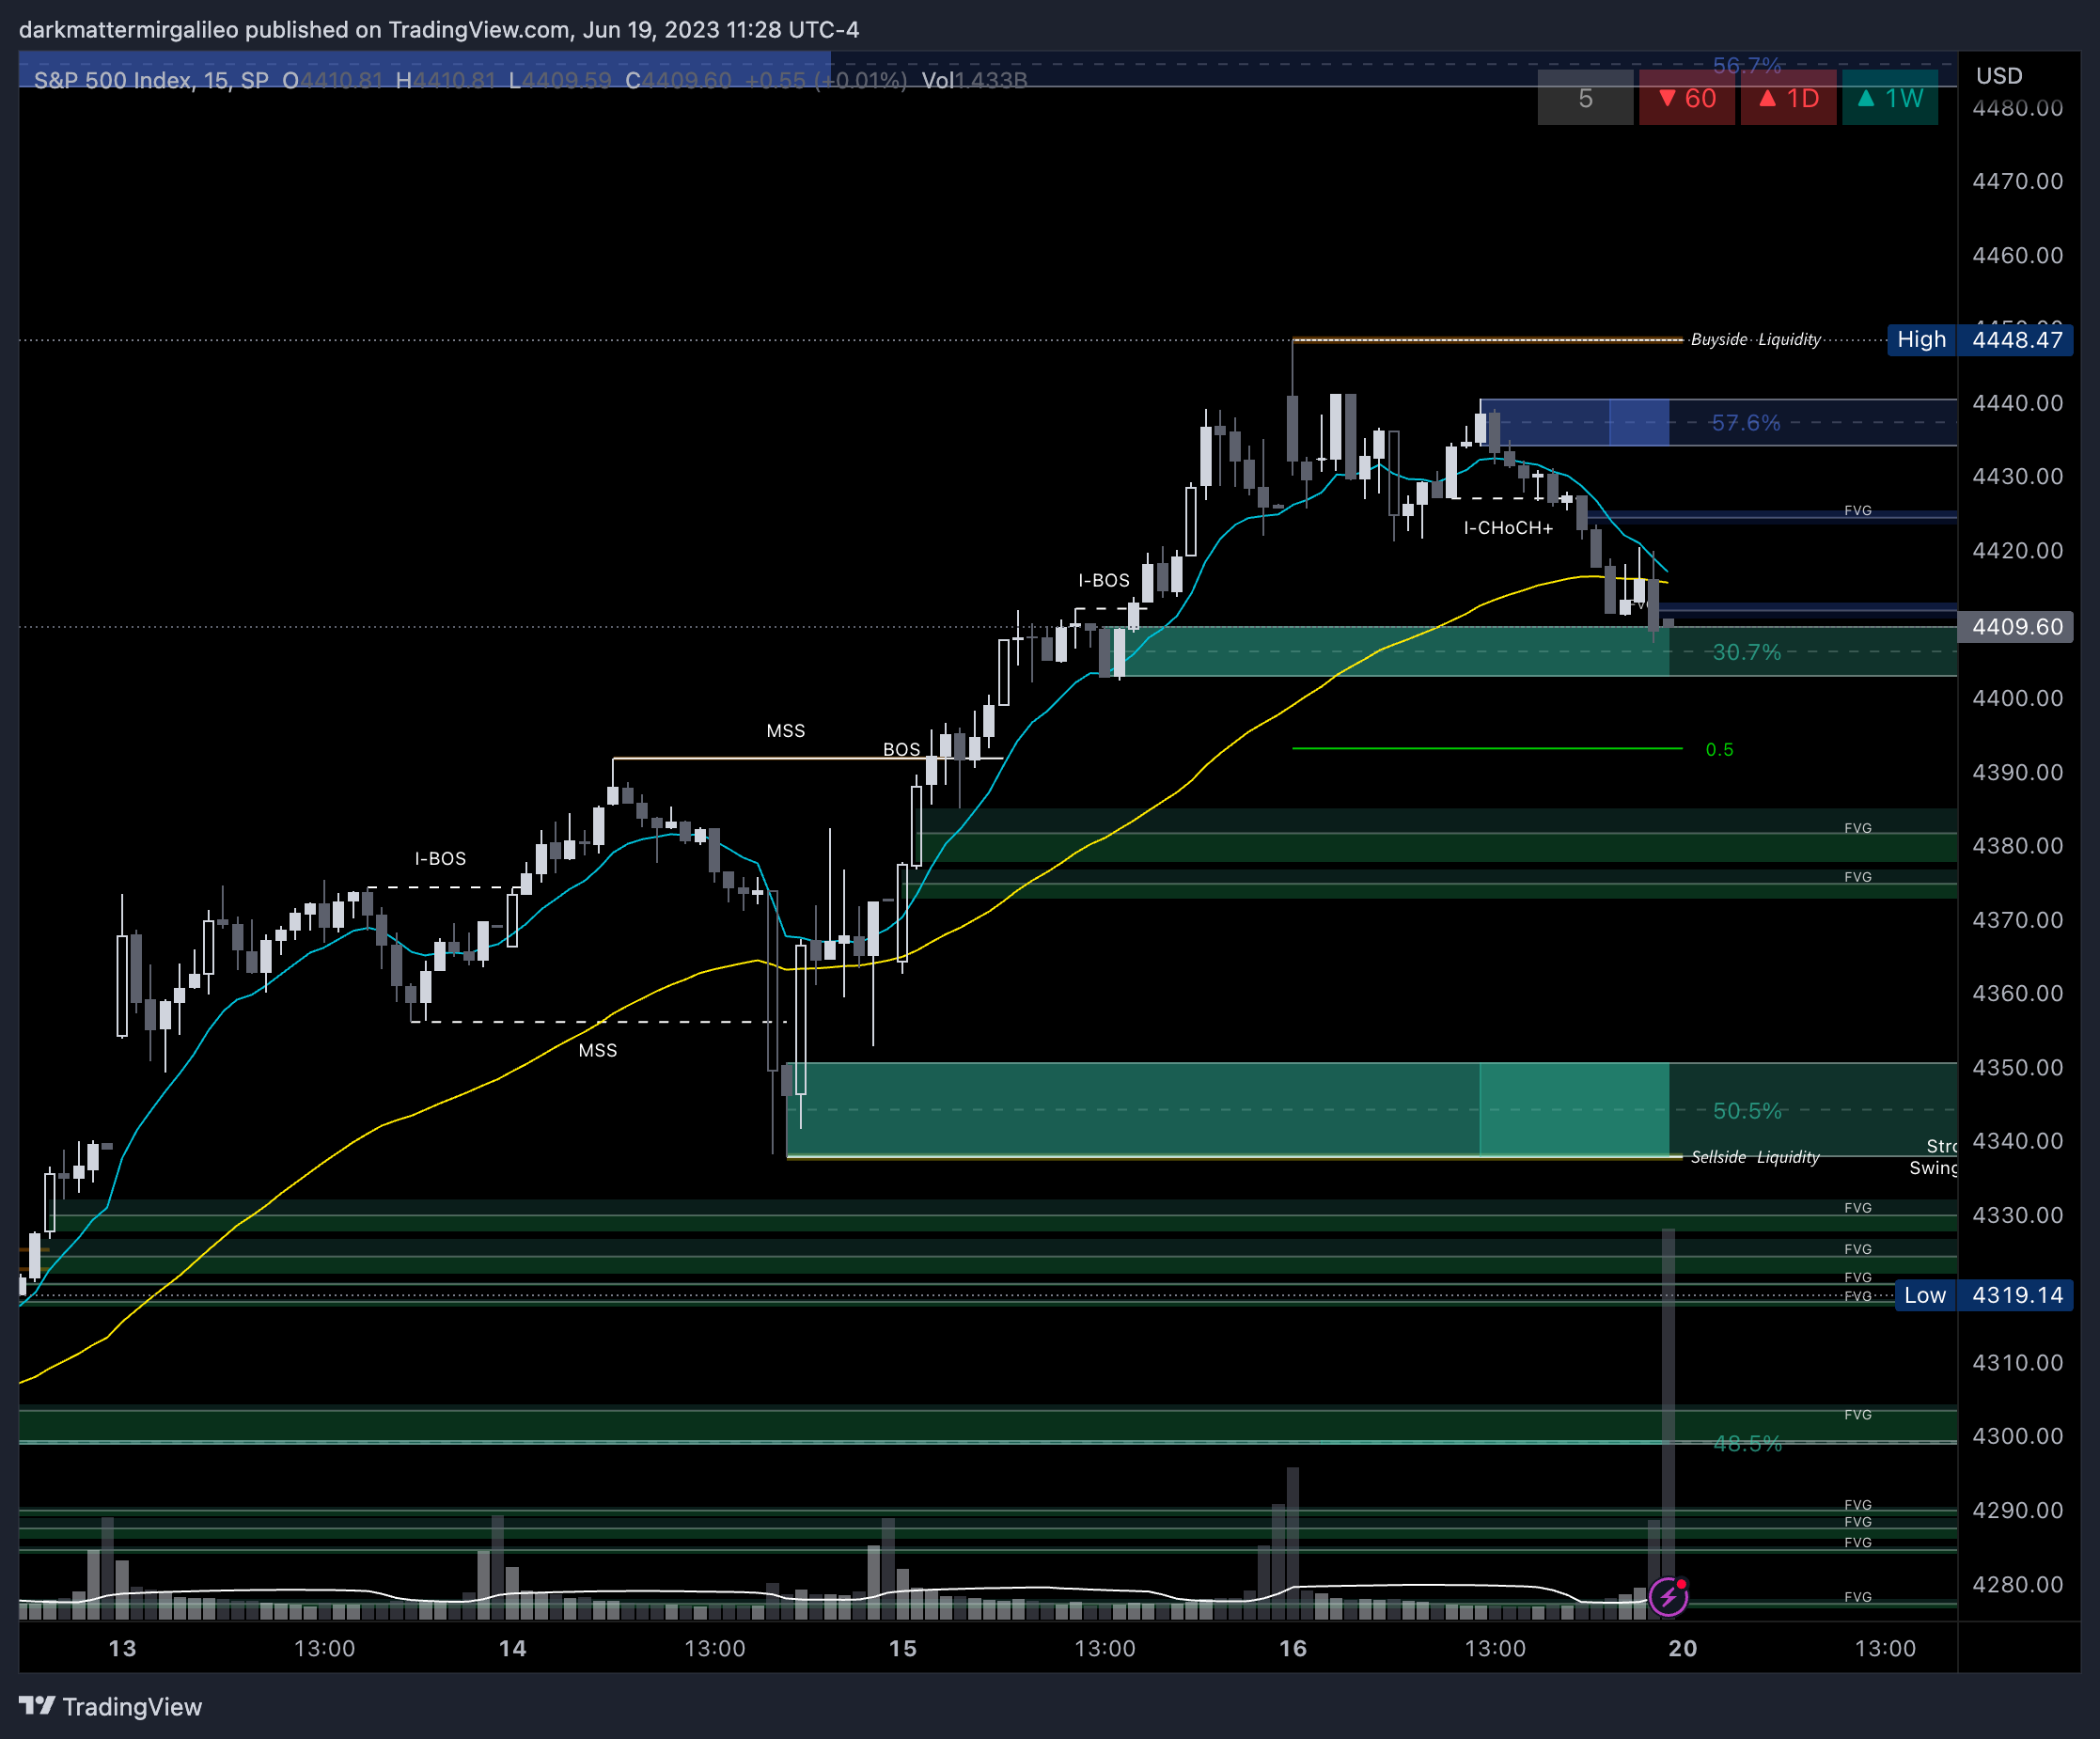
Task: Click the FVG label near 4382
Action: click(x=1857, y=829)
